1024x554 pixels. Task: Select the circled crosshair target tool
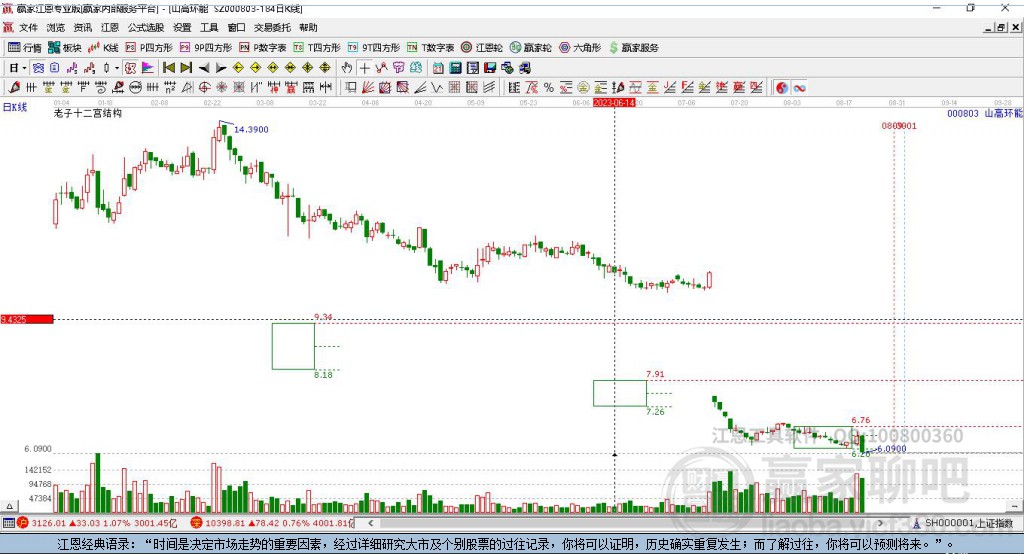pos(204,88)
